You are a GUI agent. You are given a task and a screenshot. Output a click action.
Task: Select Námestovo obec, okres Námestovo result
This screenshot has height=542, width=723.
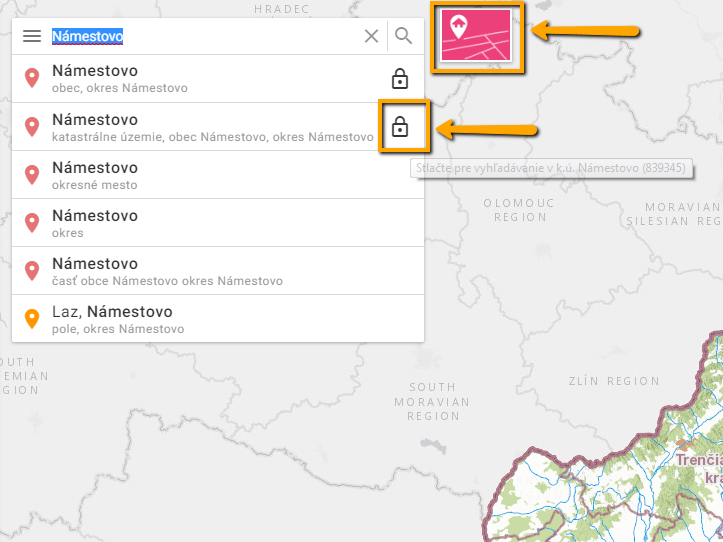[x=218, y=79]
